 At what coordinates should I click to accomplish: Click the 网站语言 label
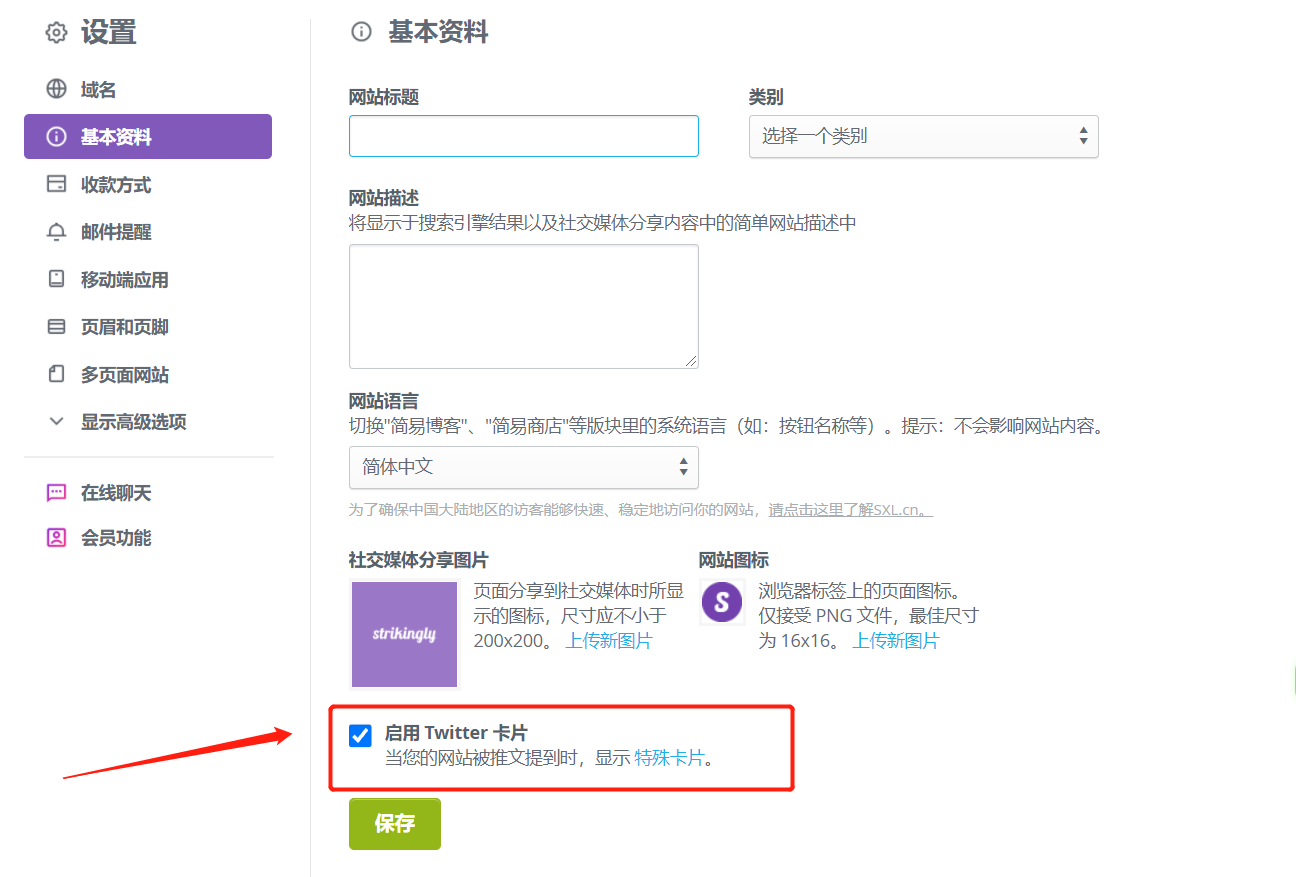384,403
